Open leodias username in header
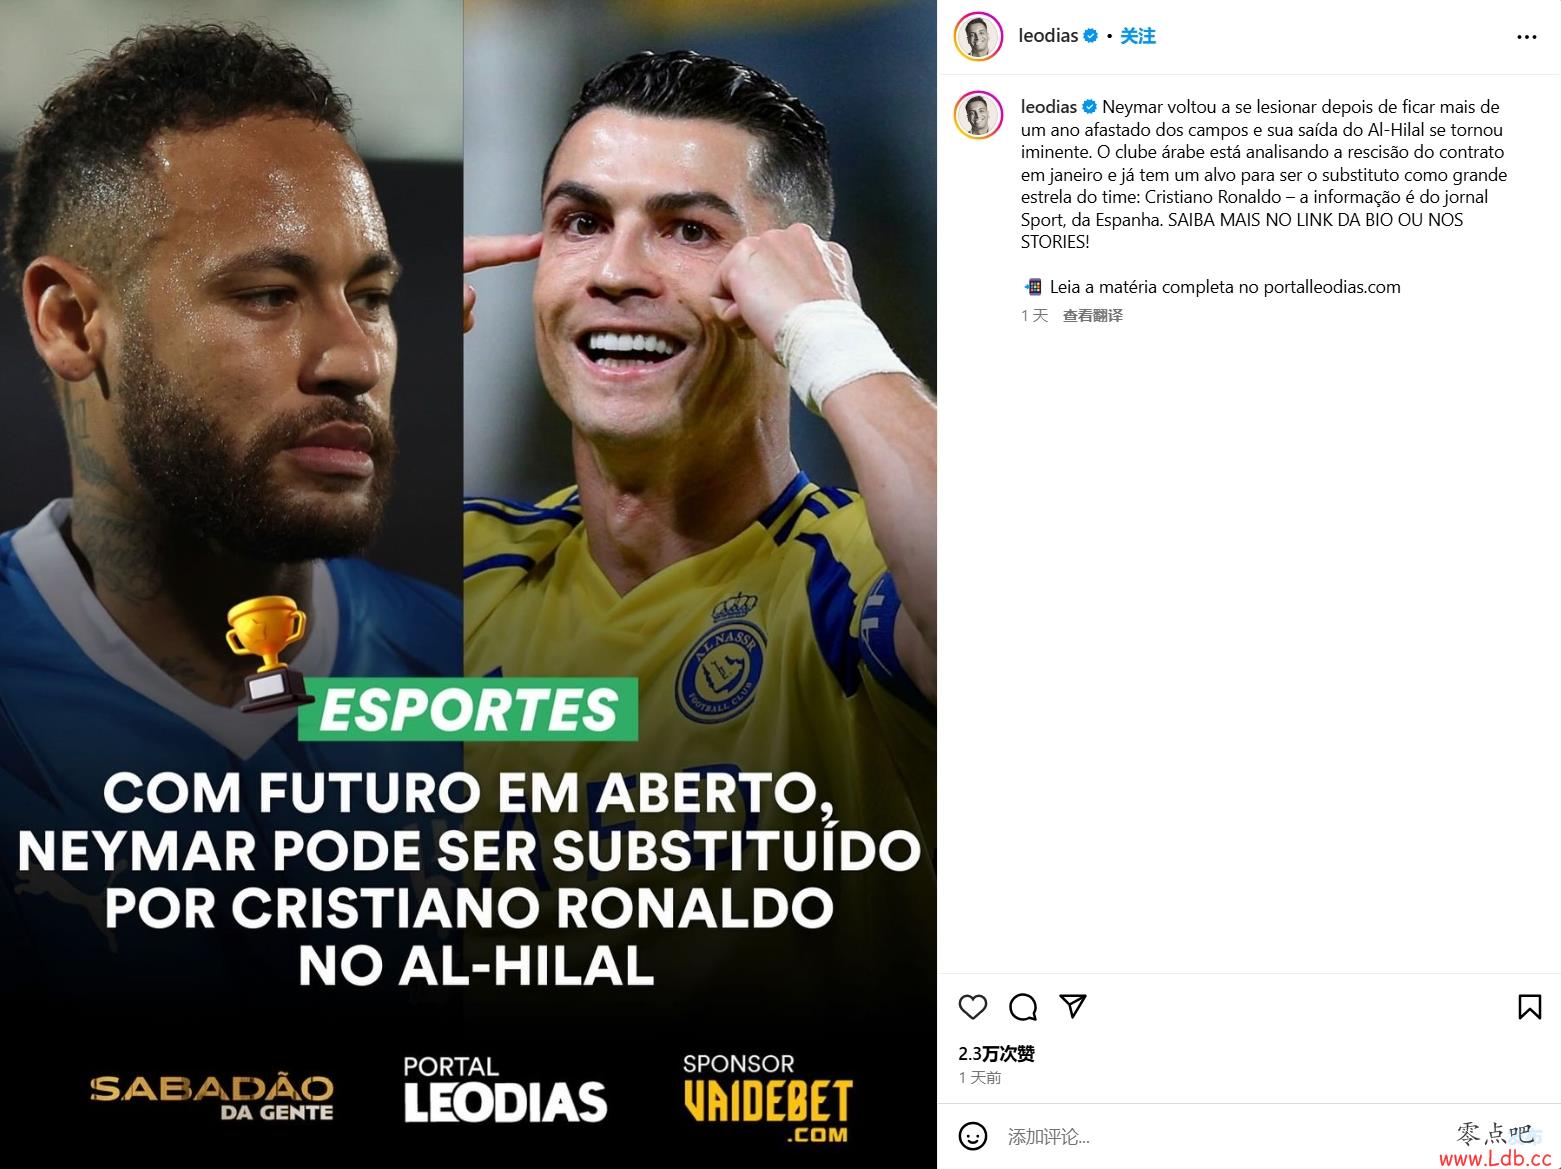 tap(1047, 36)
